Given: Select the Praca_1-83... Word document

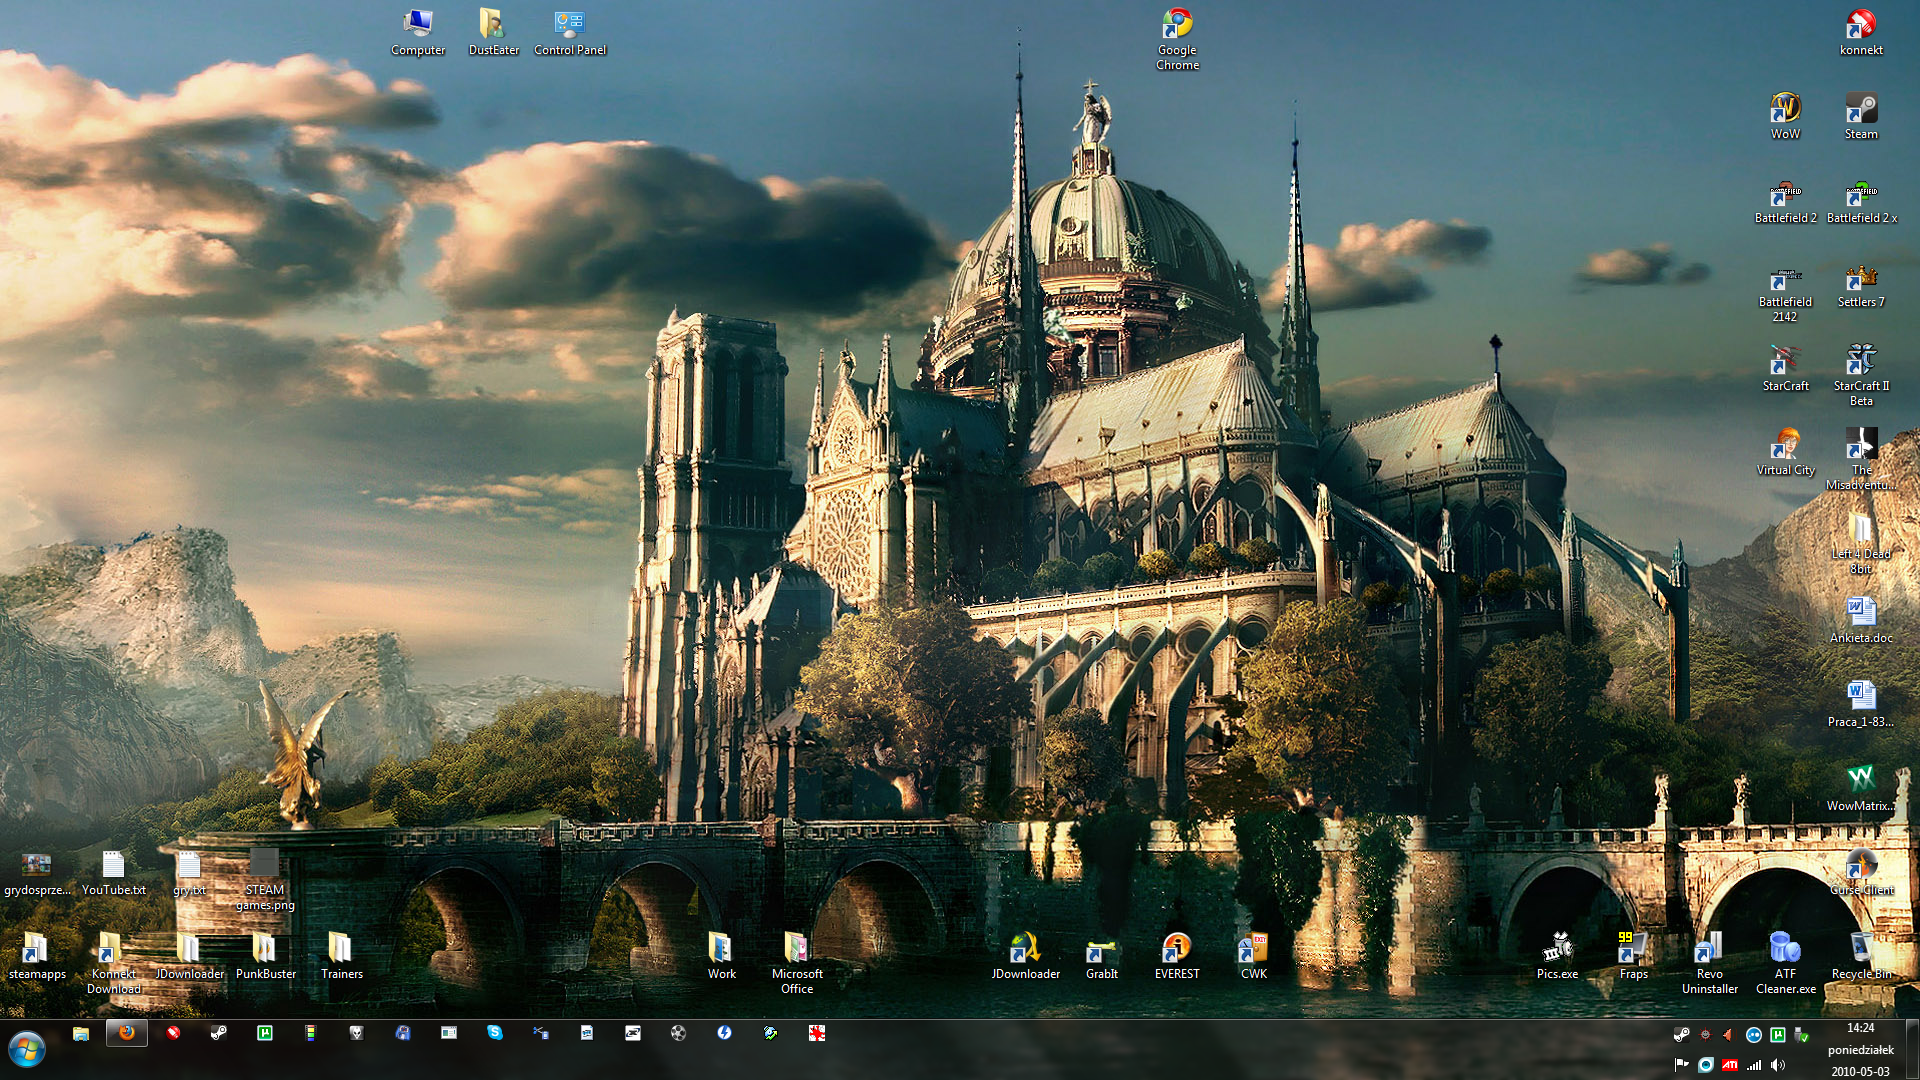Looking at the screenshot, I should tap(1861, 704).
